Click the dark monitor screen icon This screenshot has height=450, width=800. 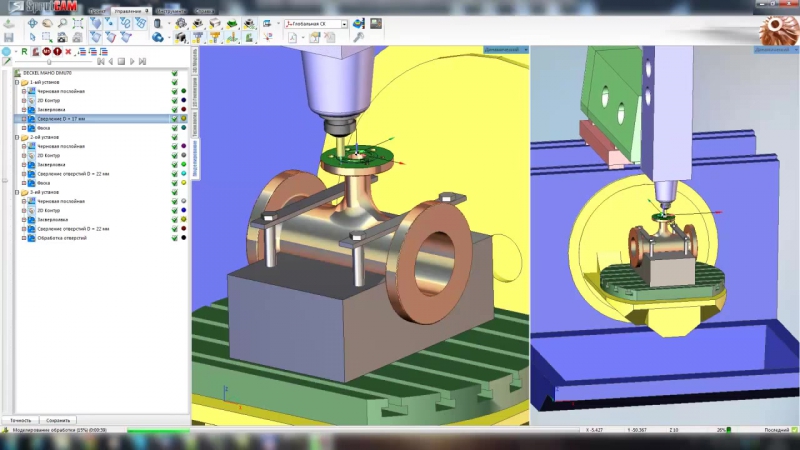click(376, 23)
